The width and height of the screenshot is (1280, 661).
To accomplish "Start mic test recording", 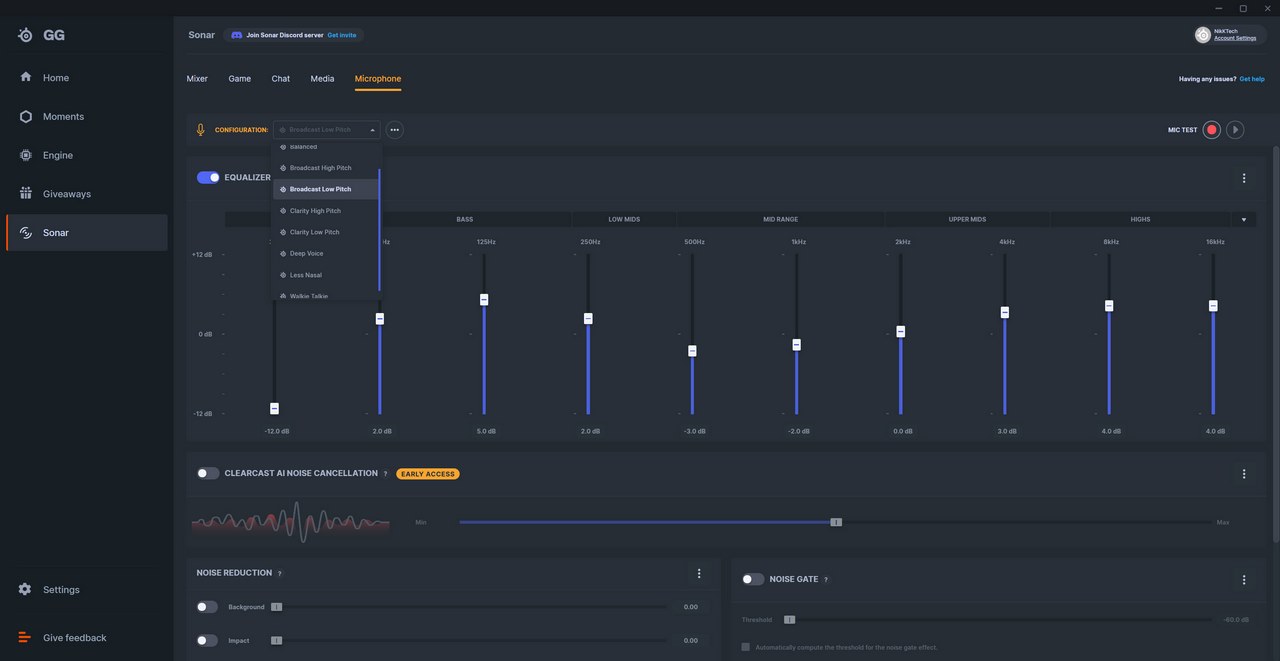I will coord(1212,130).
